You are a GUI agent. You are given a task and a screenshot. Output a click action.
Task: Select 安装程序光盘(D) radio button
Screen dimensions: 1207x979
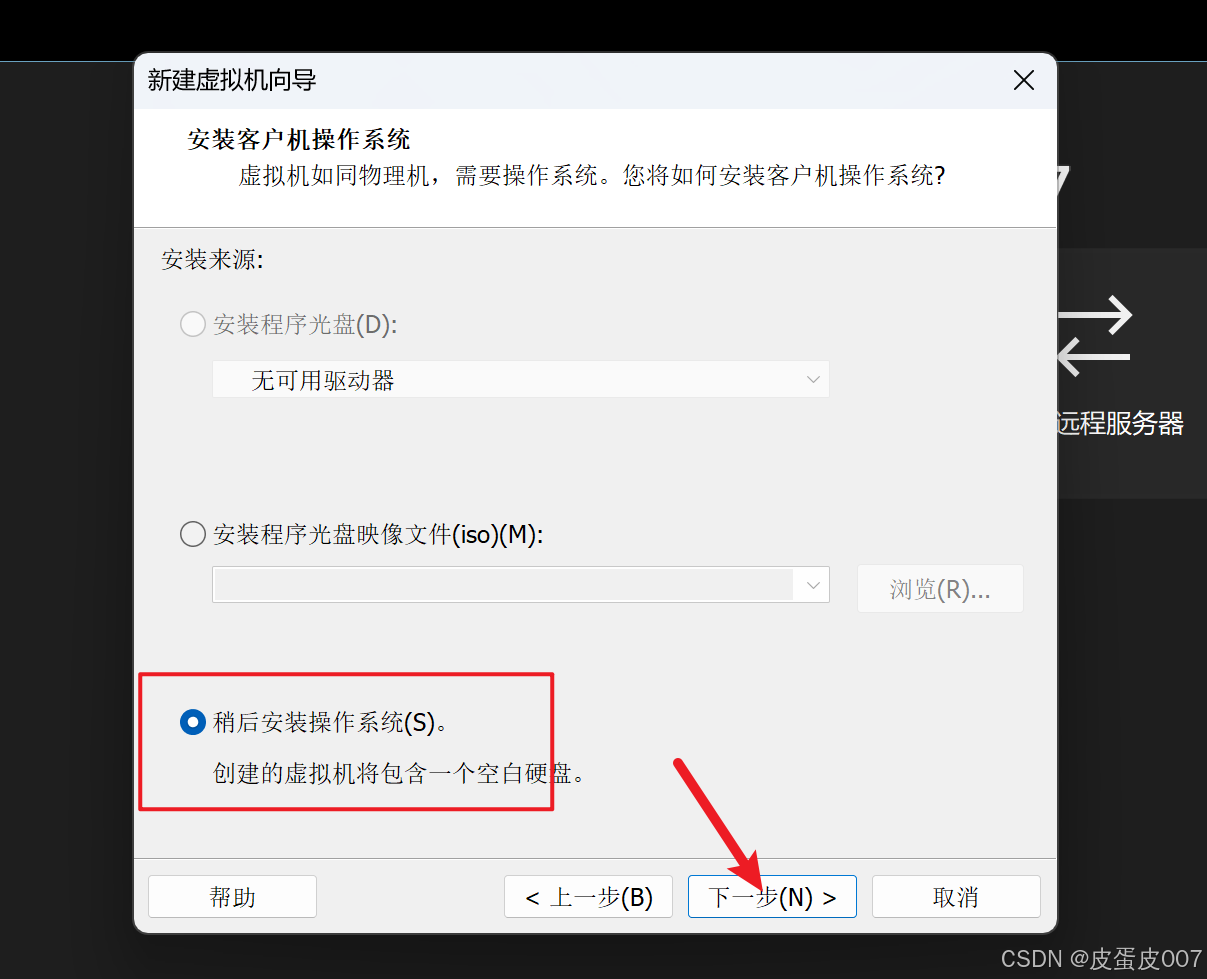(x=193, y=324)
